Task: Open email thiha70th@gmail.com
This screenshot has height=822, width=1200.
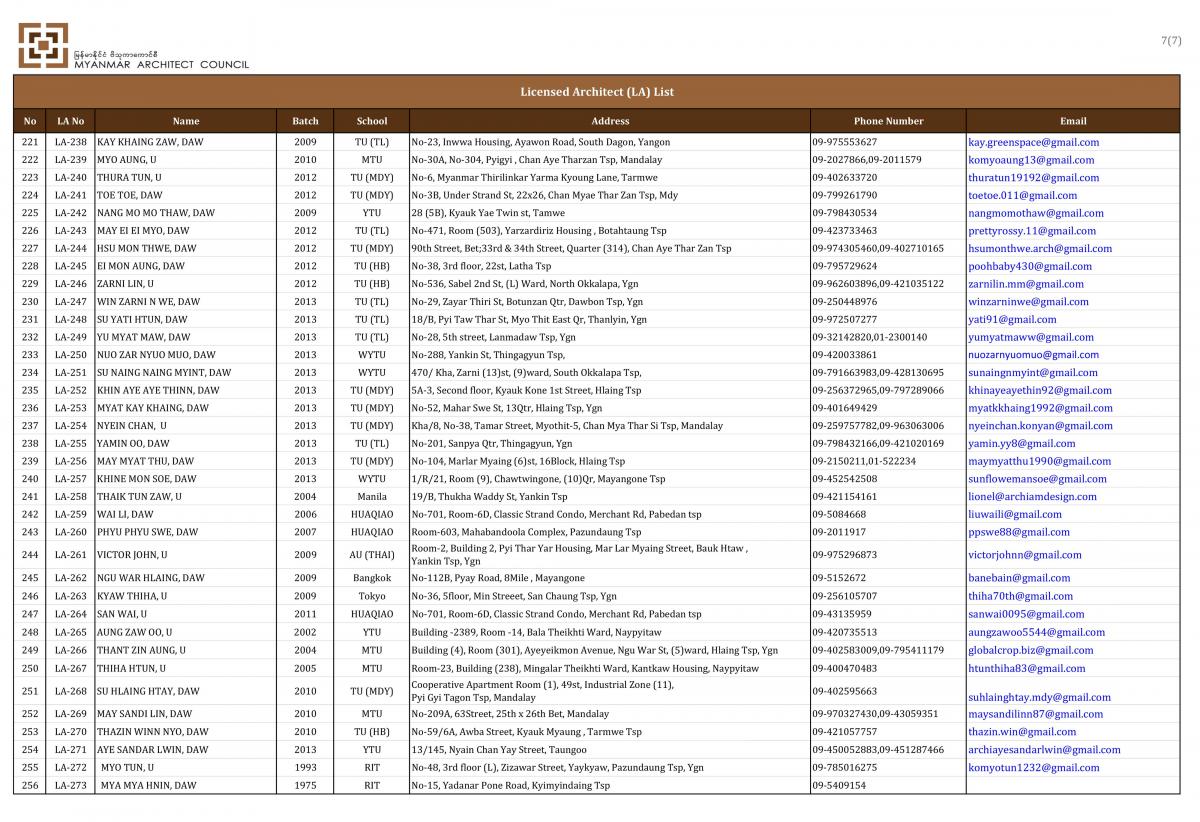Action: (x=1020, y=596)
